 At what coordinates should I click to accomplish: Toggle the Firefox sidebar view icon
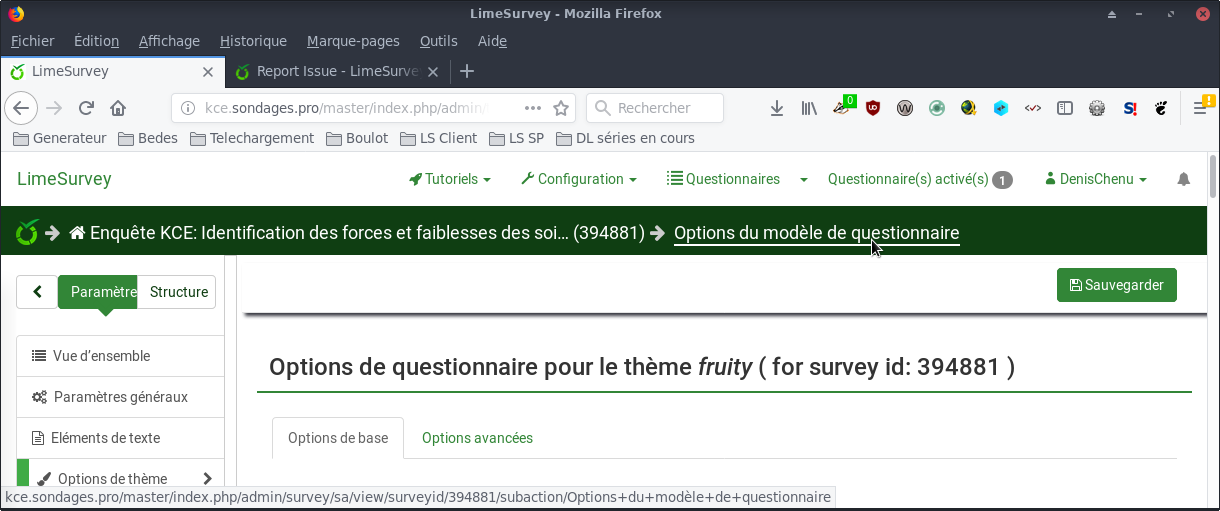tap(1065, 108)
